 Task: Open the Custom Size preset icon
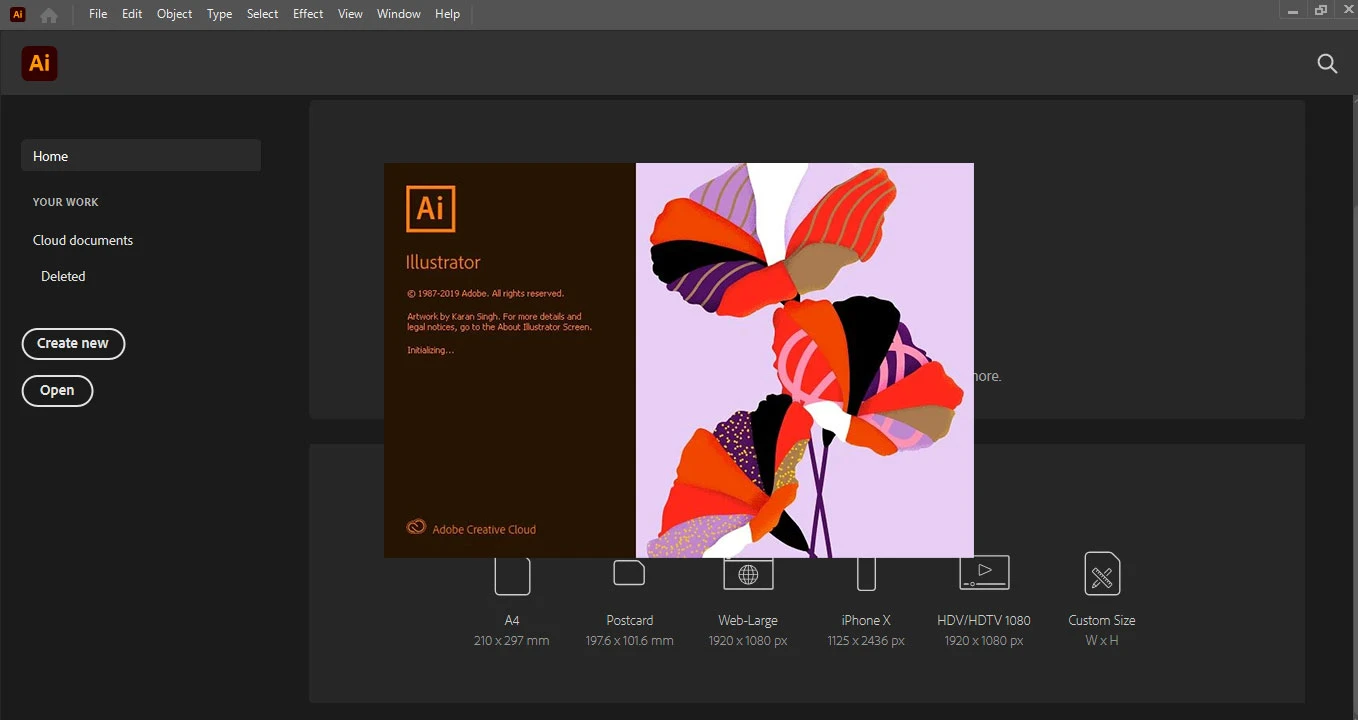click(x=1101, y=574)
